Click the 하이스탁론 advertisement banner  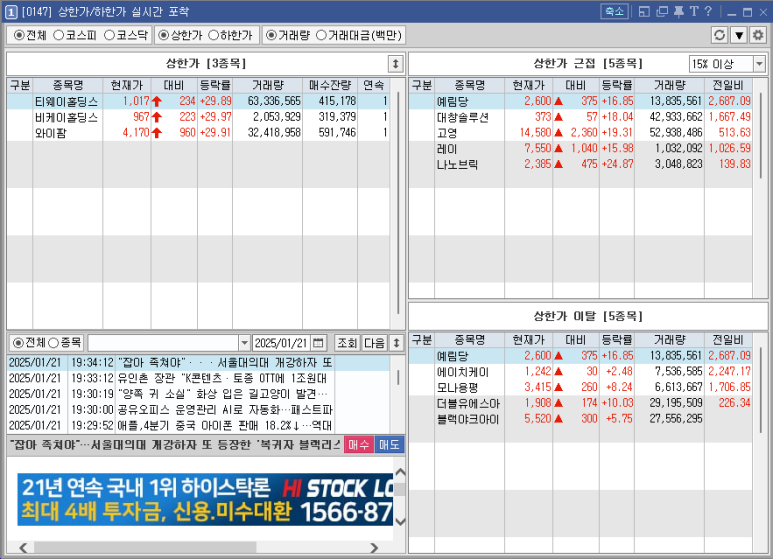point(205,499)
